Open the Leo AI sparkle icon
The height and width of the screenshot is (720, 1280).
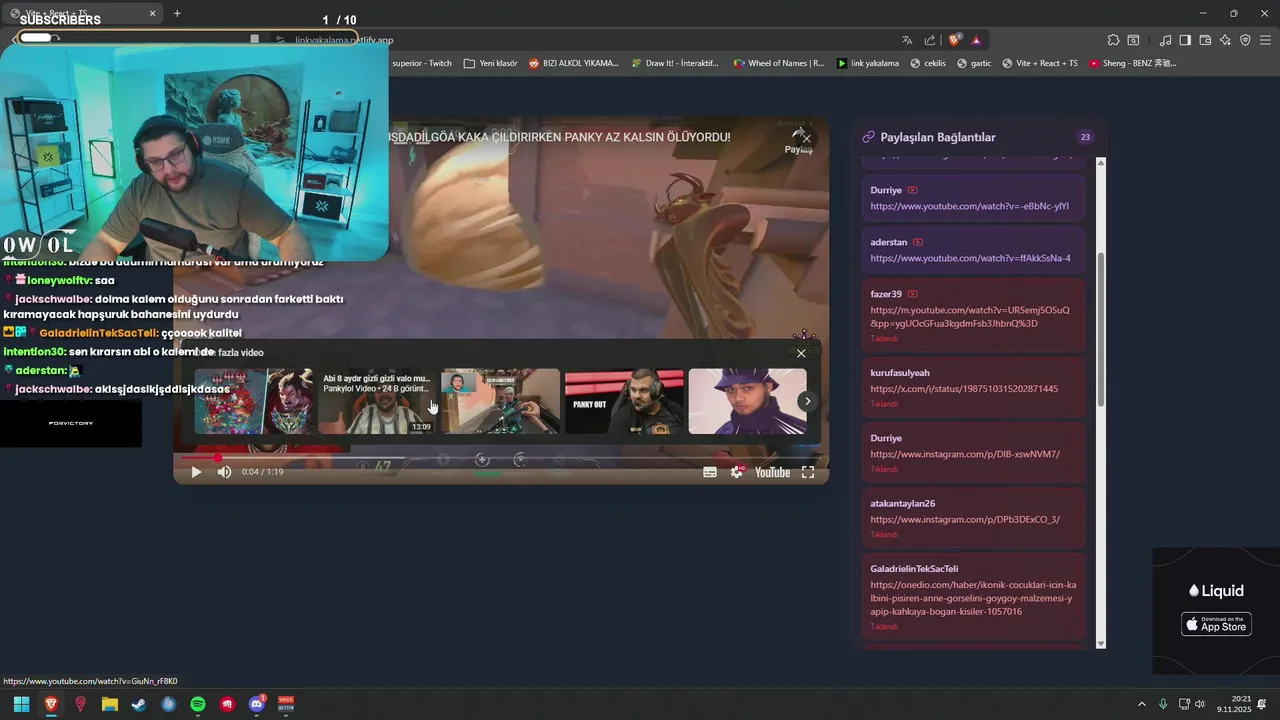[x=1225, y=40]
